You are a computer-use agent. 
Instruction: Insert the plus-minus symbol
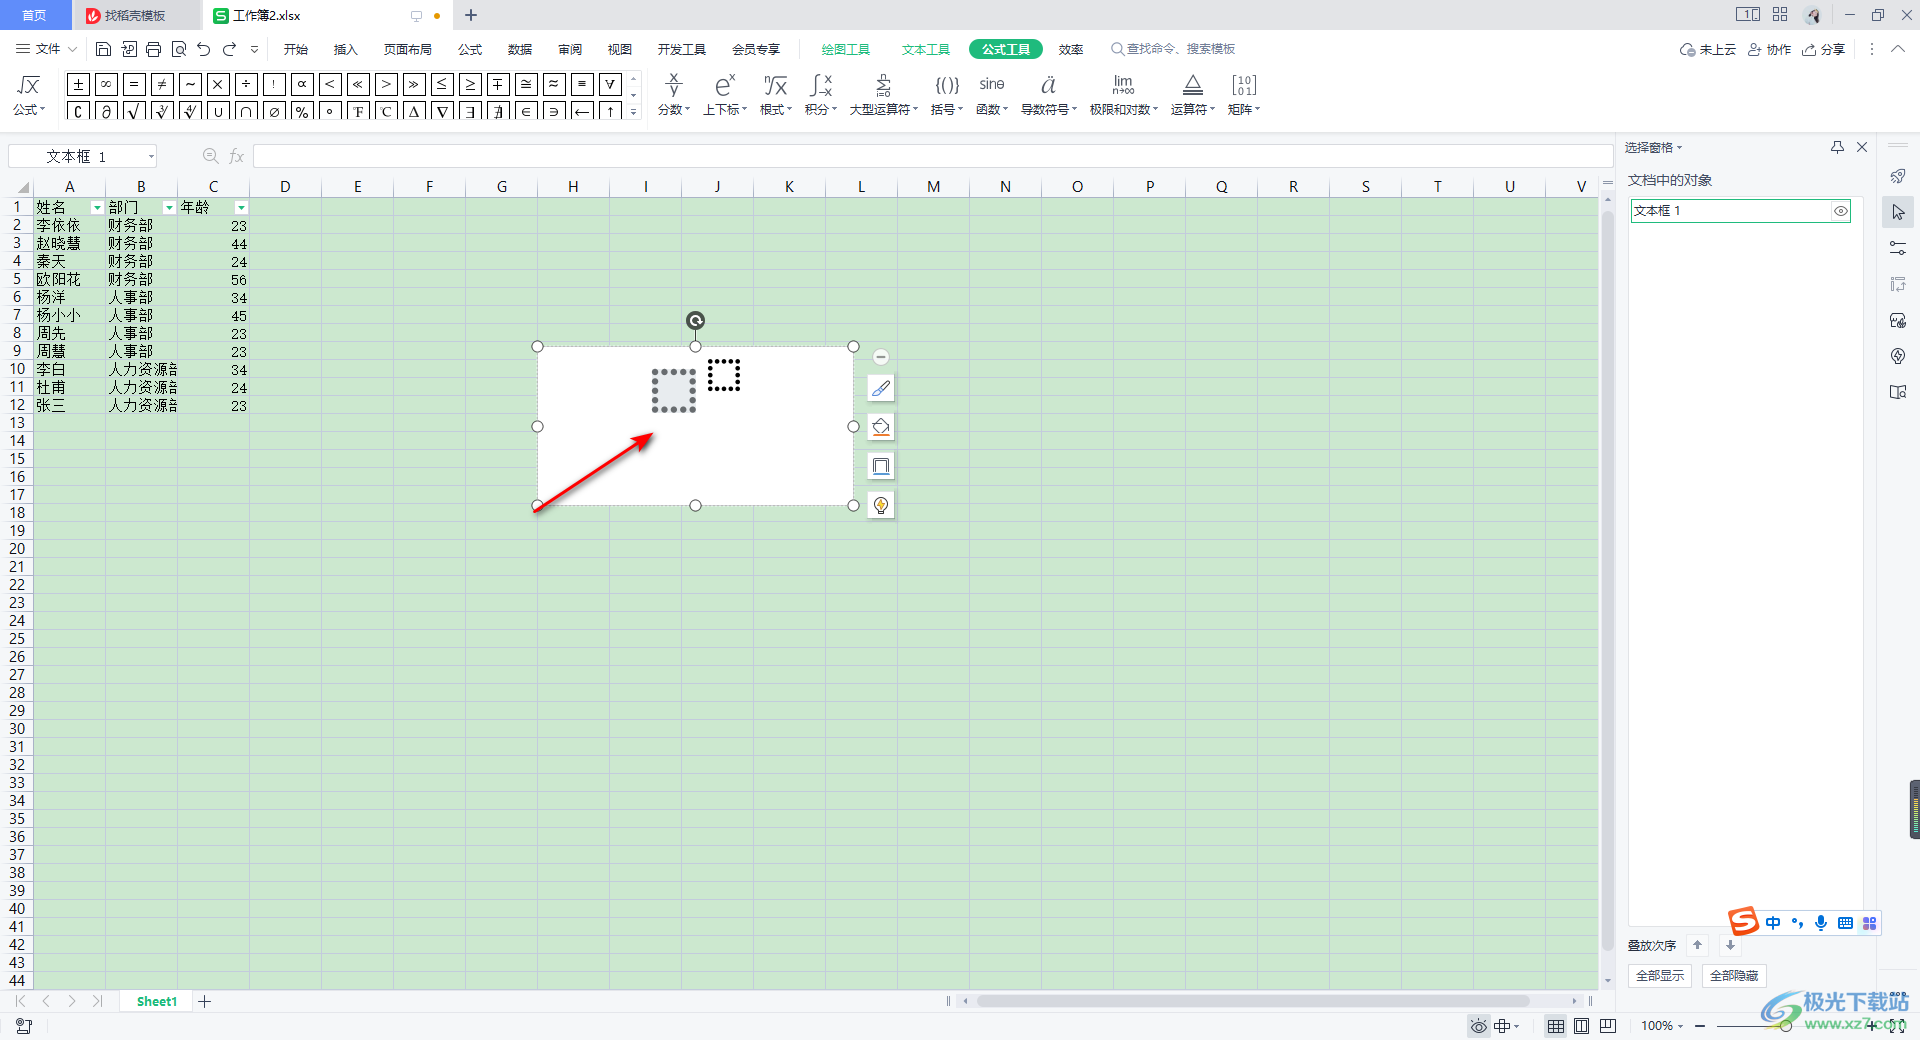(x=78, y=84)
